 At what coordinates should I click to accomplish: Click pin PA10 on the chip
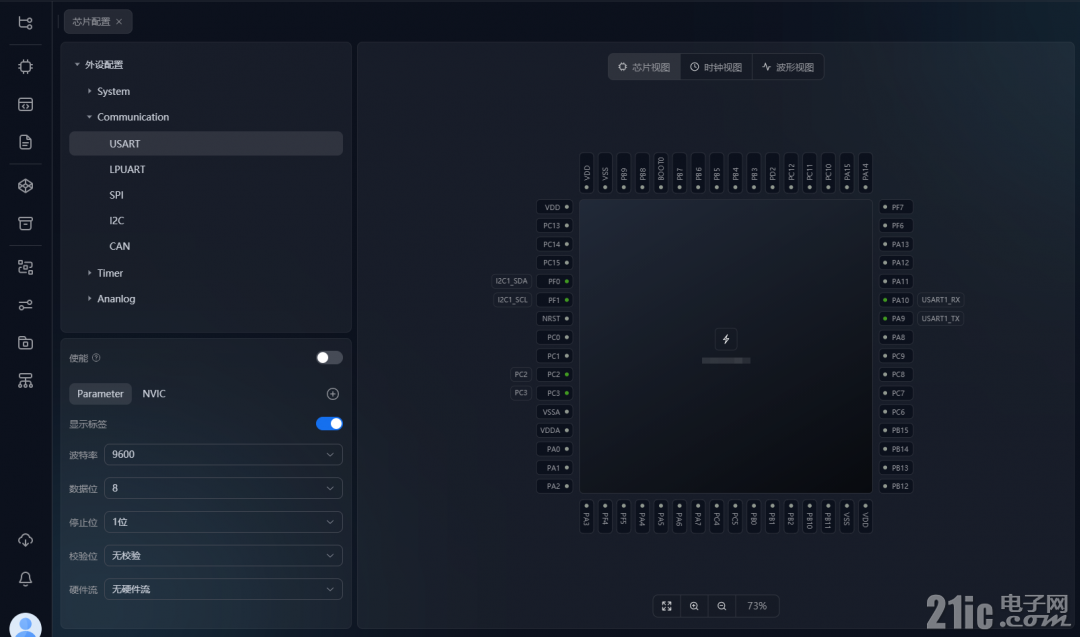[896, 300]
